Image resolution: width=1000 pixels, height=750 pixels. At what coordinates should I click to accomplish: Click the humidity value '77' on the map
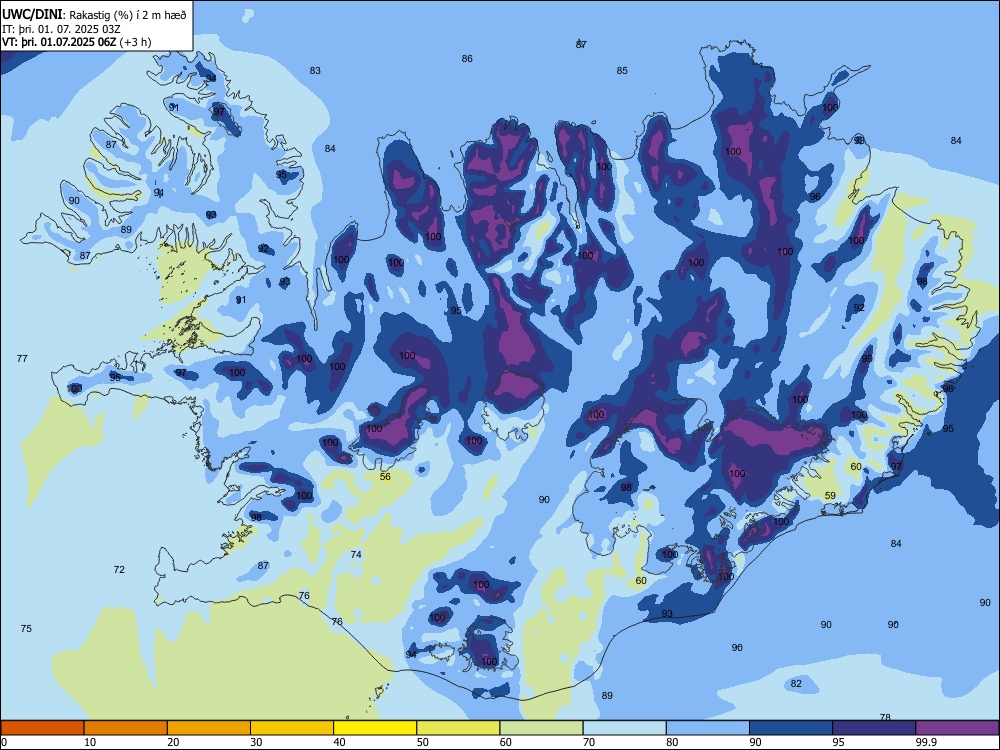22,358
